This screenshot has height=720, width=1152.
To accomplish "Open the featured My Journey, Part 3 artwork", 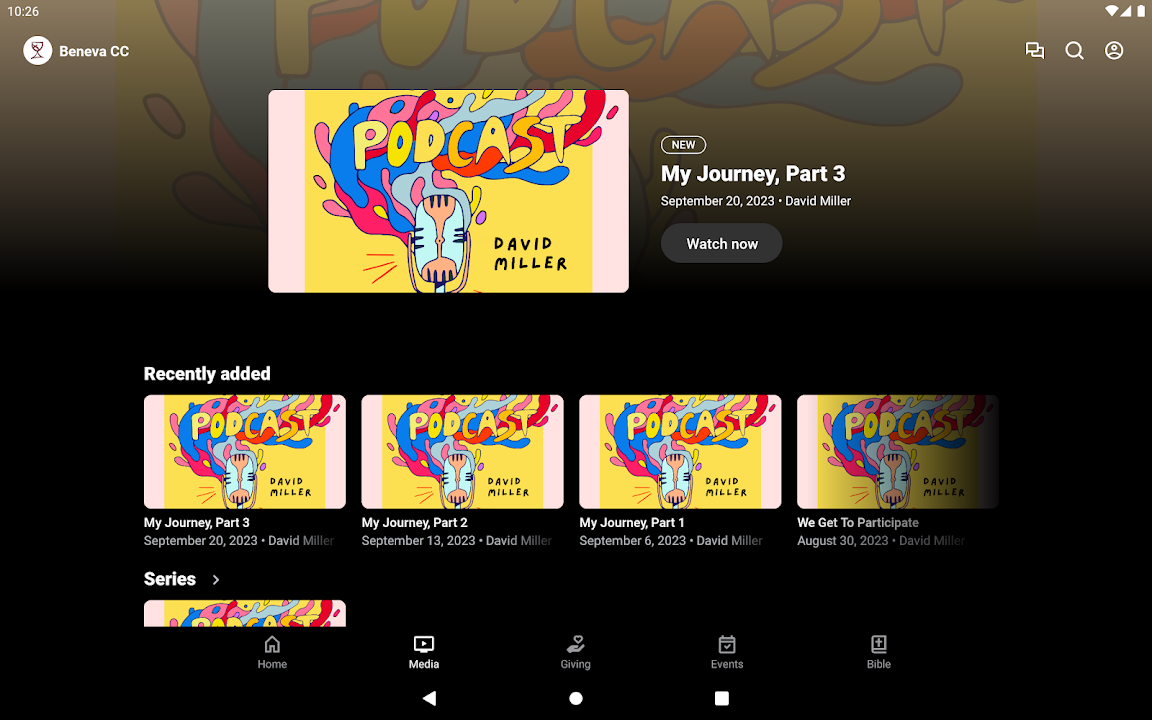I will [x=448, y=191].
